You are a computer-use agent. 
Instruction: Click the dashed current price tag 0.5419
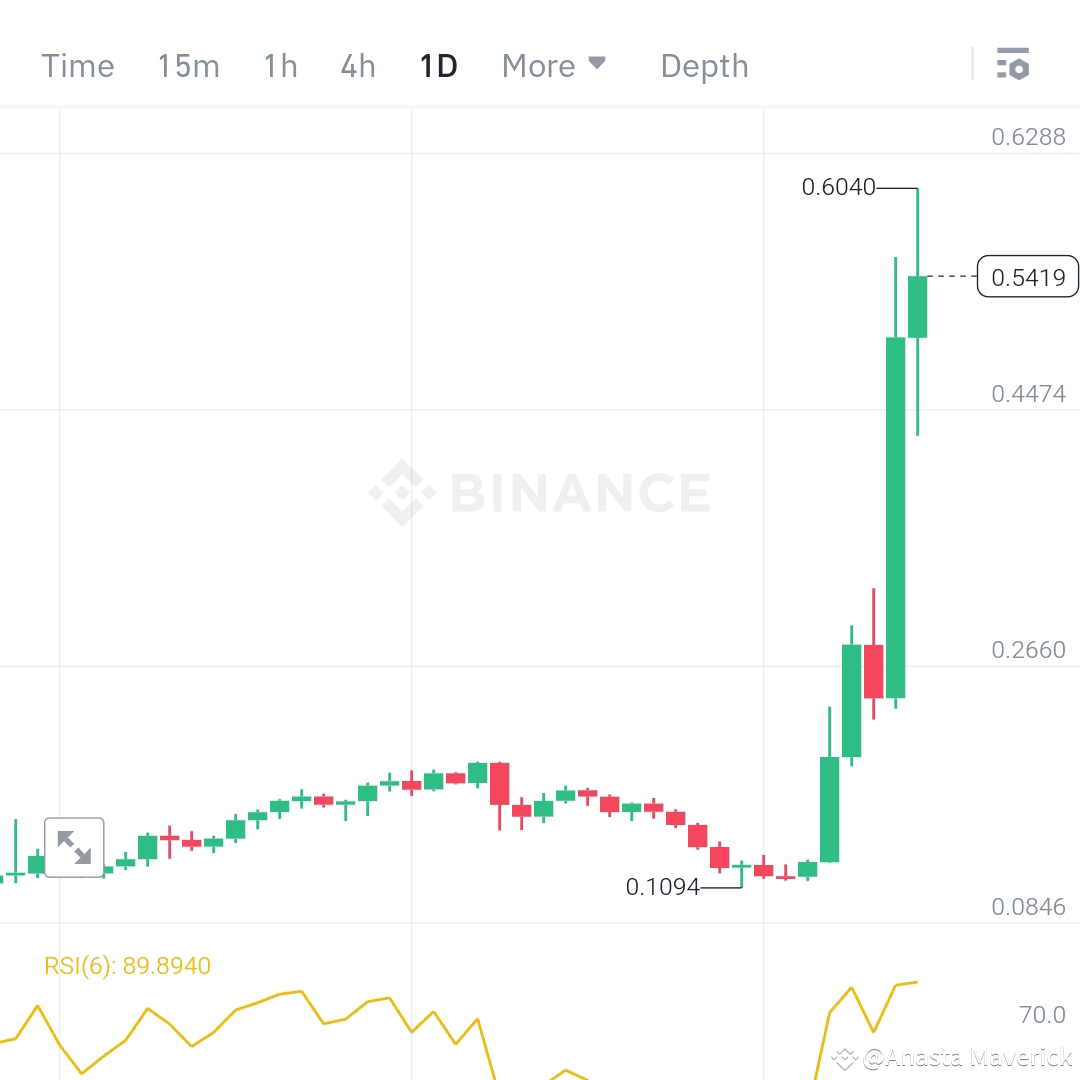[x=1026, y=277]
